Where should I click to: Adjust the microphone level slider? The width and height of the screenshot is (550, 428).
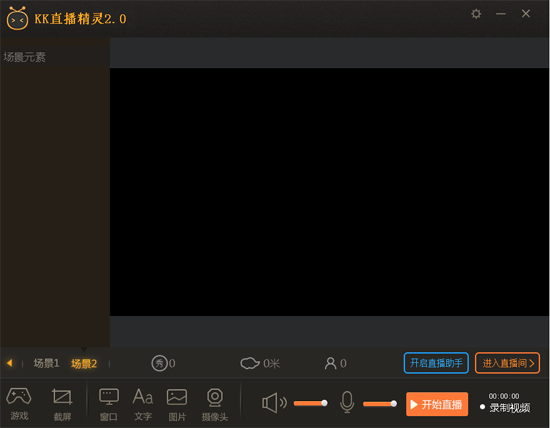pos(380,404)
